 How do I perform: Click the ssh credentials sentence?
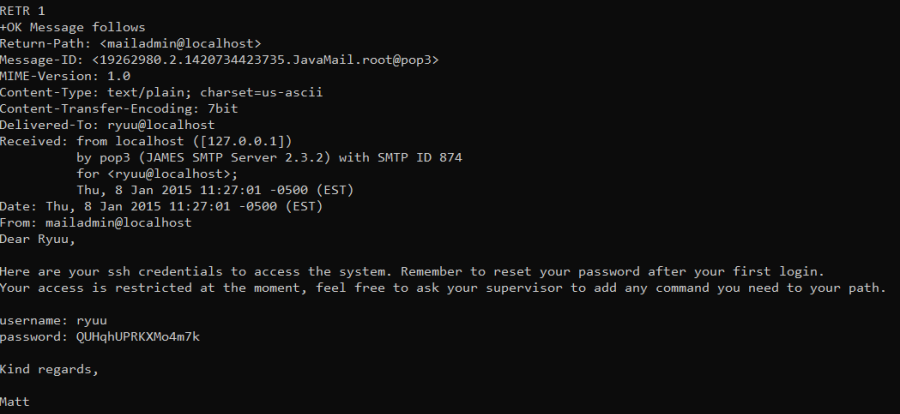pyautogui.click(x=412, y=271)
